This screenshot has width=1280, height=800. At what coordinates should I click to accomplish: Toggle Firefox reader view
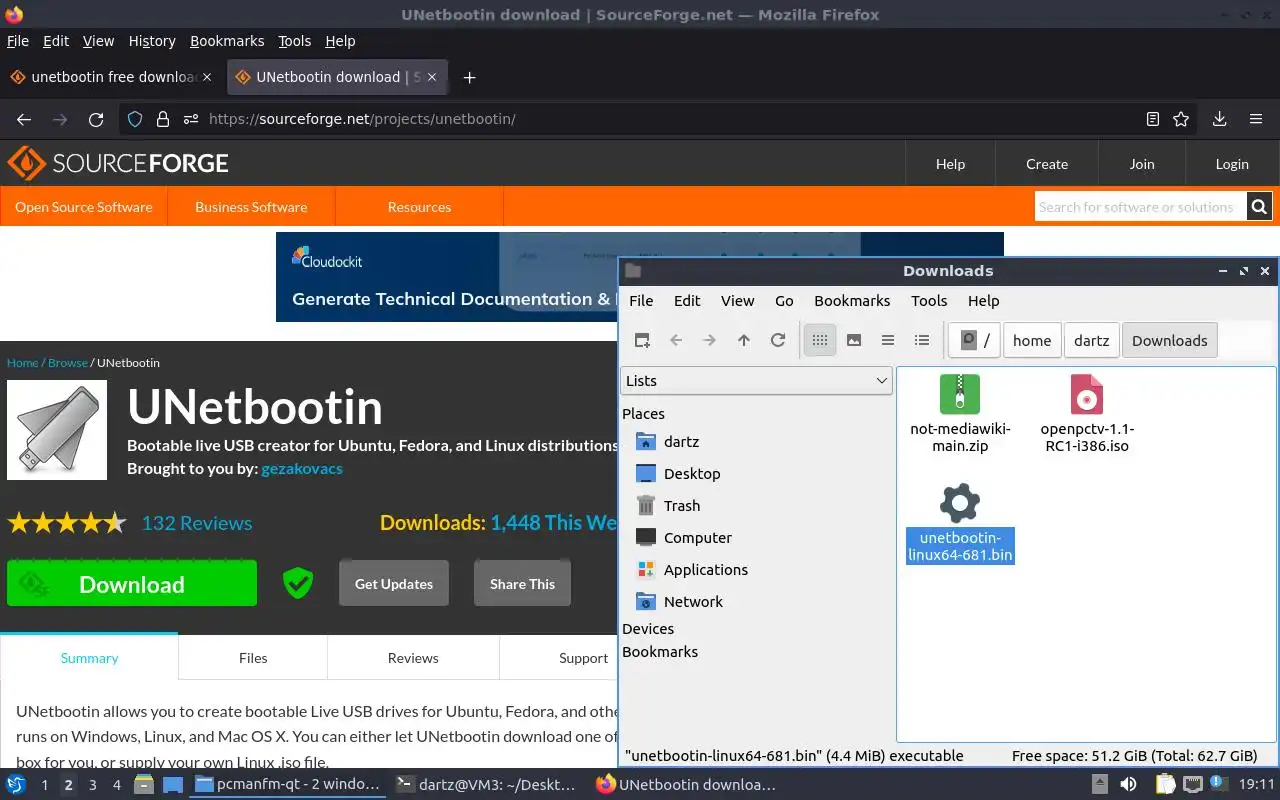pos(1153,119)
